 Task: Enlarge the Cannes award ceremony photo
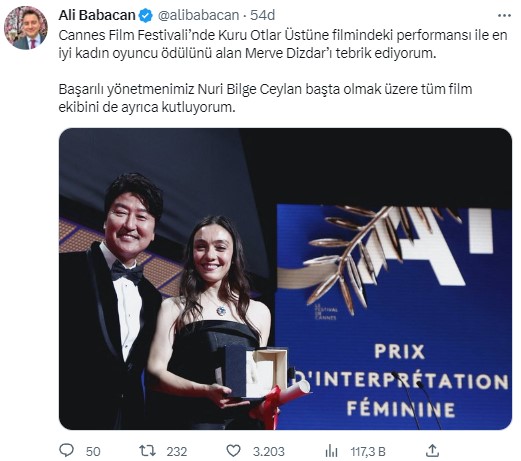pos(285,279)
